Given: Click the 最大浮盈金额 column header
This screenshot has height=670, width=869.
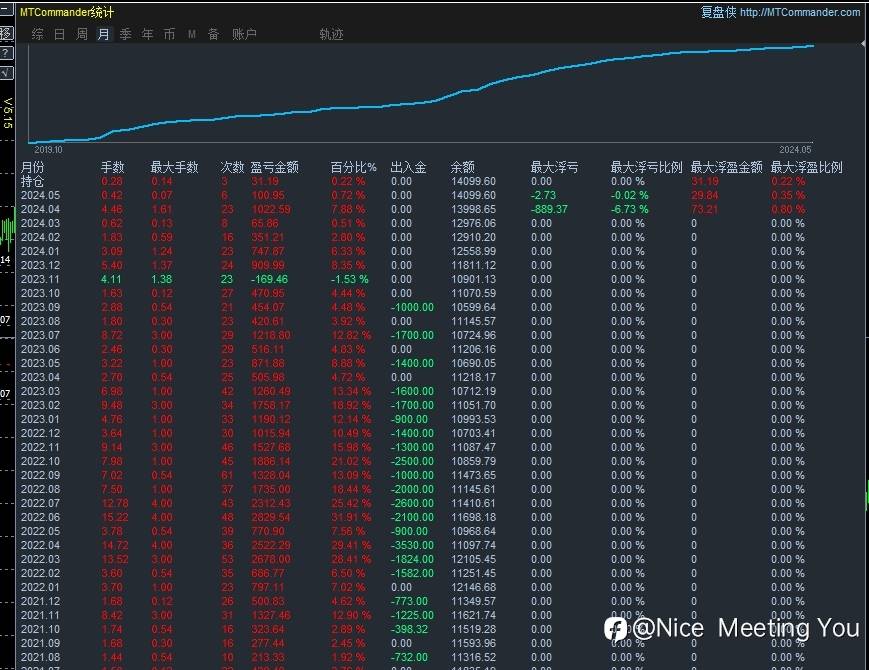Looking at the screenshot, I should (727, 167).
